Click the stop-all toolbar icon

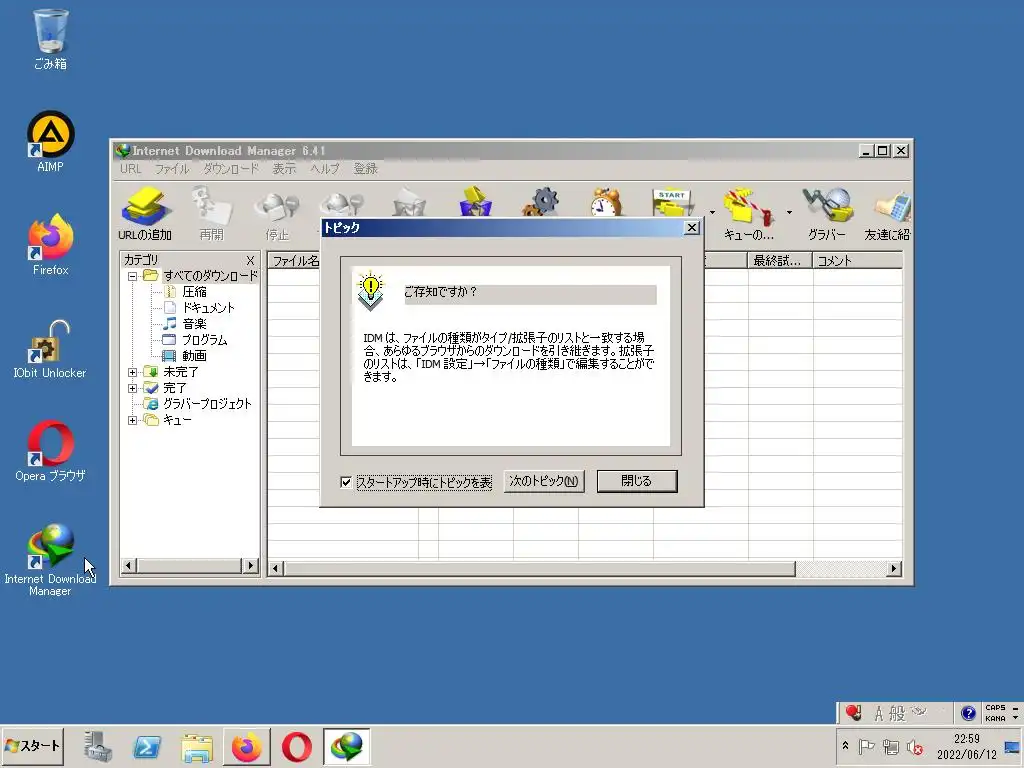click(x=344, y=204)
